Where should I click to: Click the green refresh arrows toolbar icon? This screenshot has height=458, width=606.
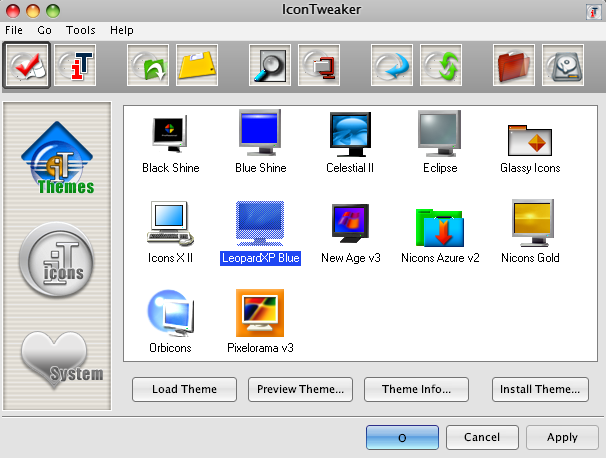441,65
